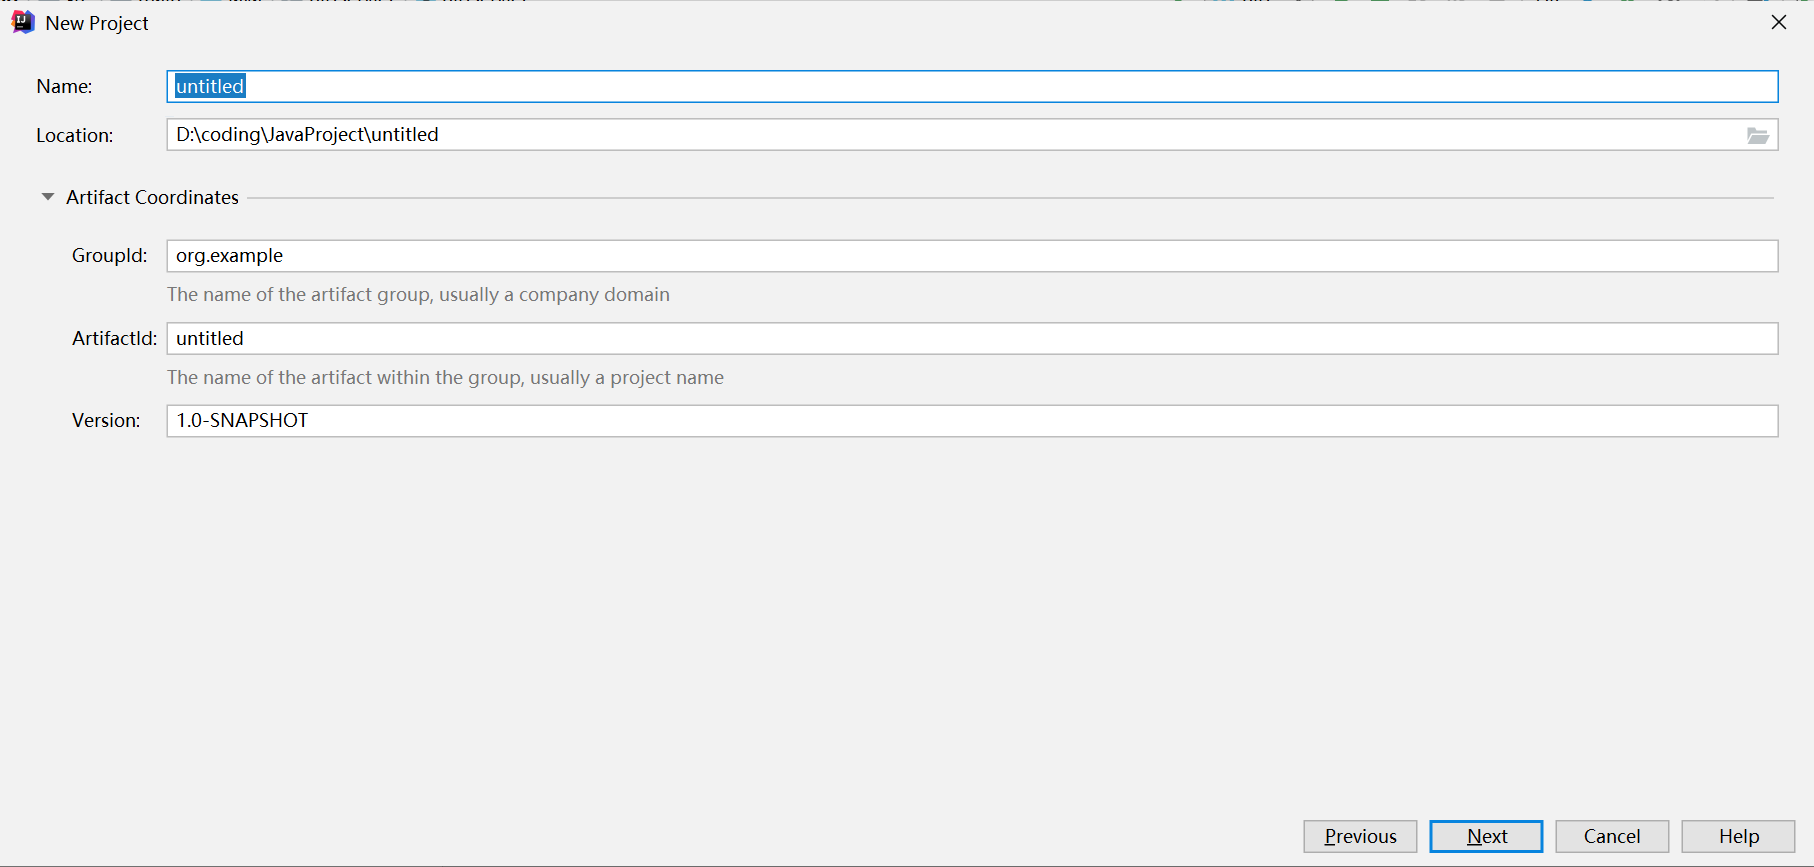Proceed by pressing Next
Viewport: 1814px width, 867px height.
click(x=1486, y=836)
